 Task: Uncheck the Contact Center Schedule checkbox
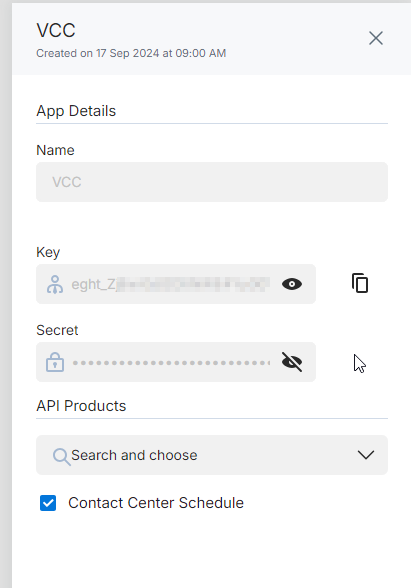48,503
